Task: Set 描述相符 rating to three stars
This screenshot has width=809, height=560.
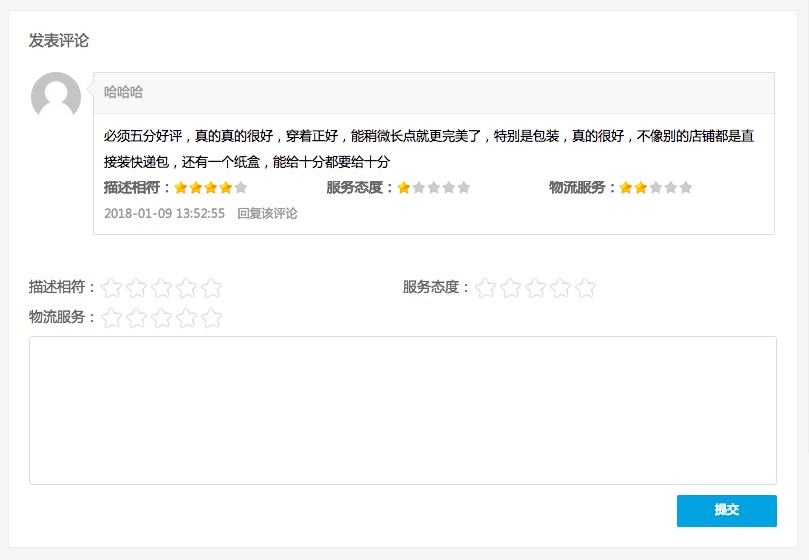Action: 162,288
